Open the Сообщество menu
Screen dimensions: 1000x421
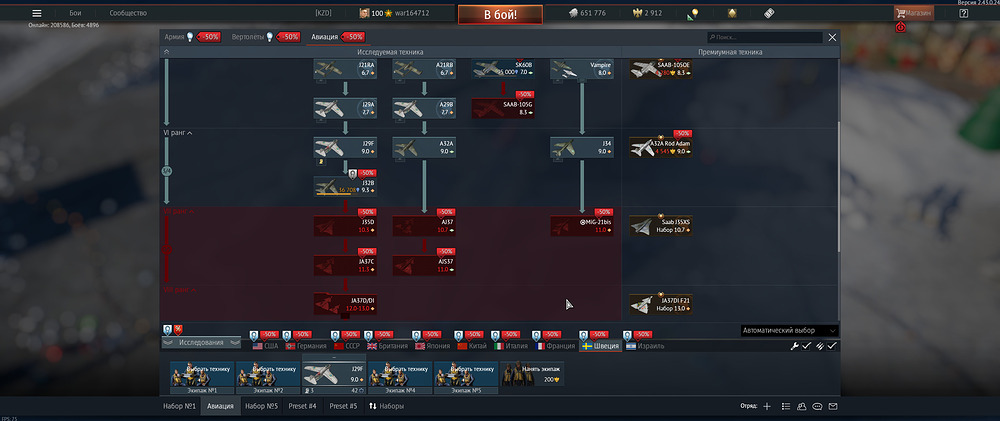[128, 13]
